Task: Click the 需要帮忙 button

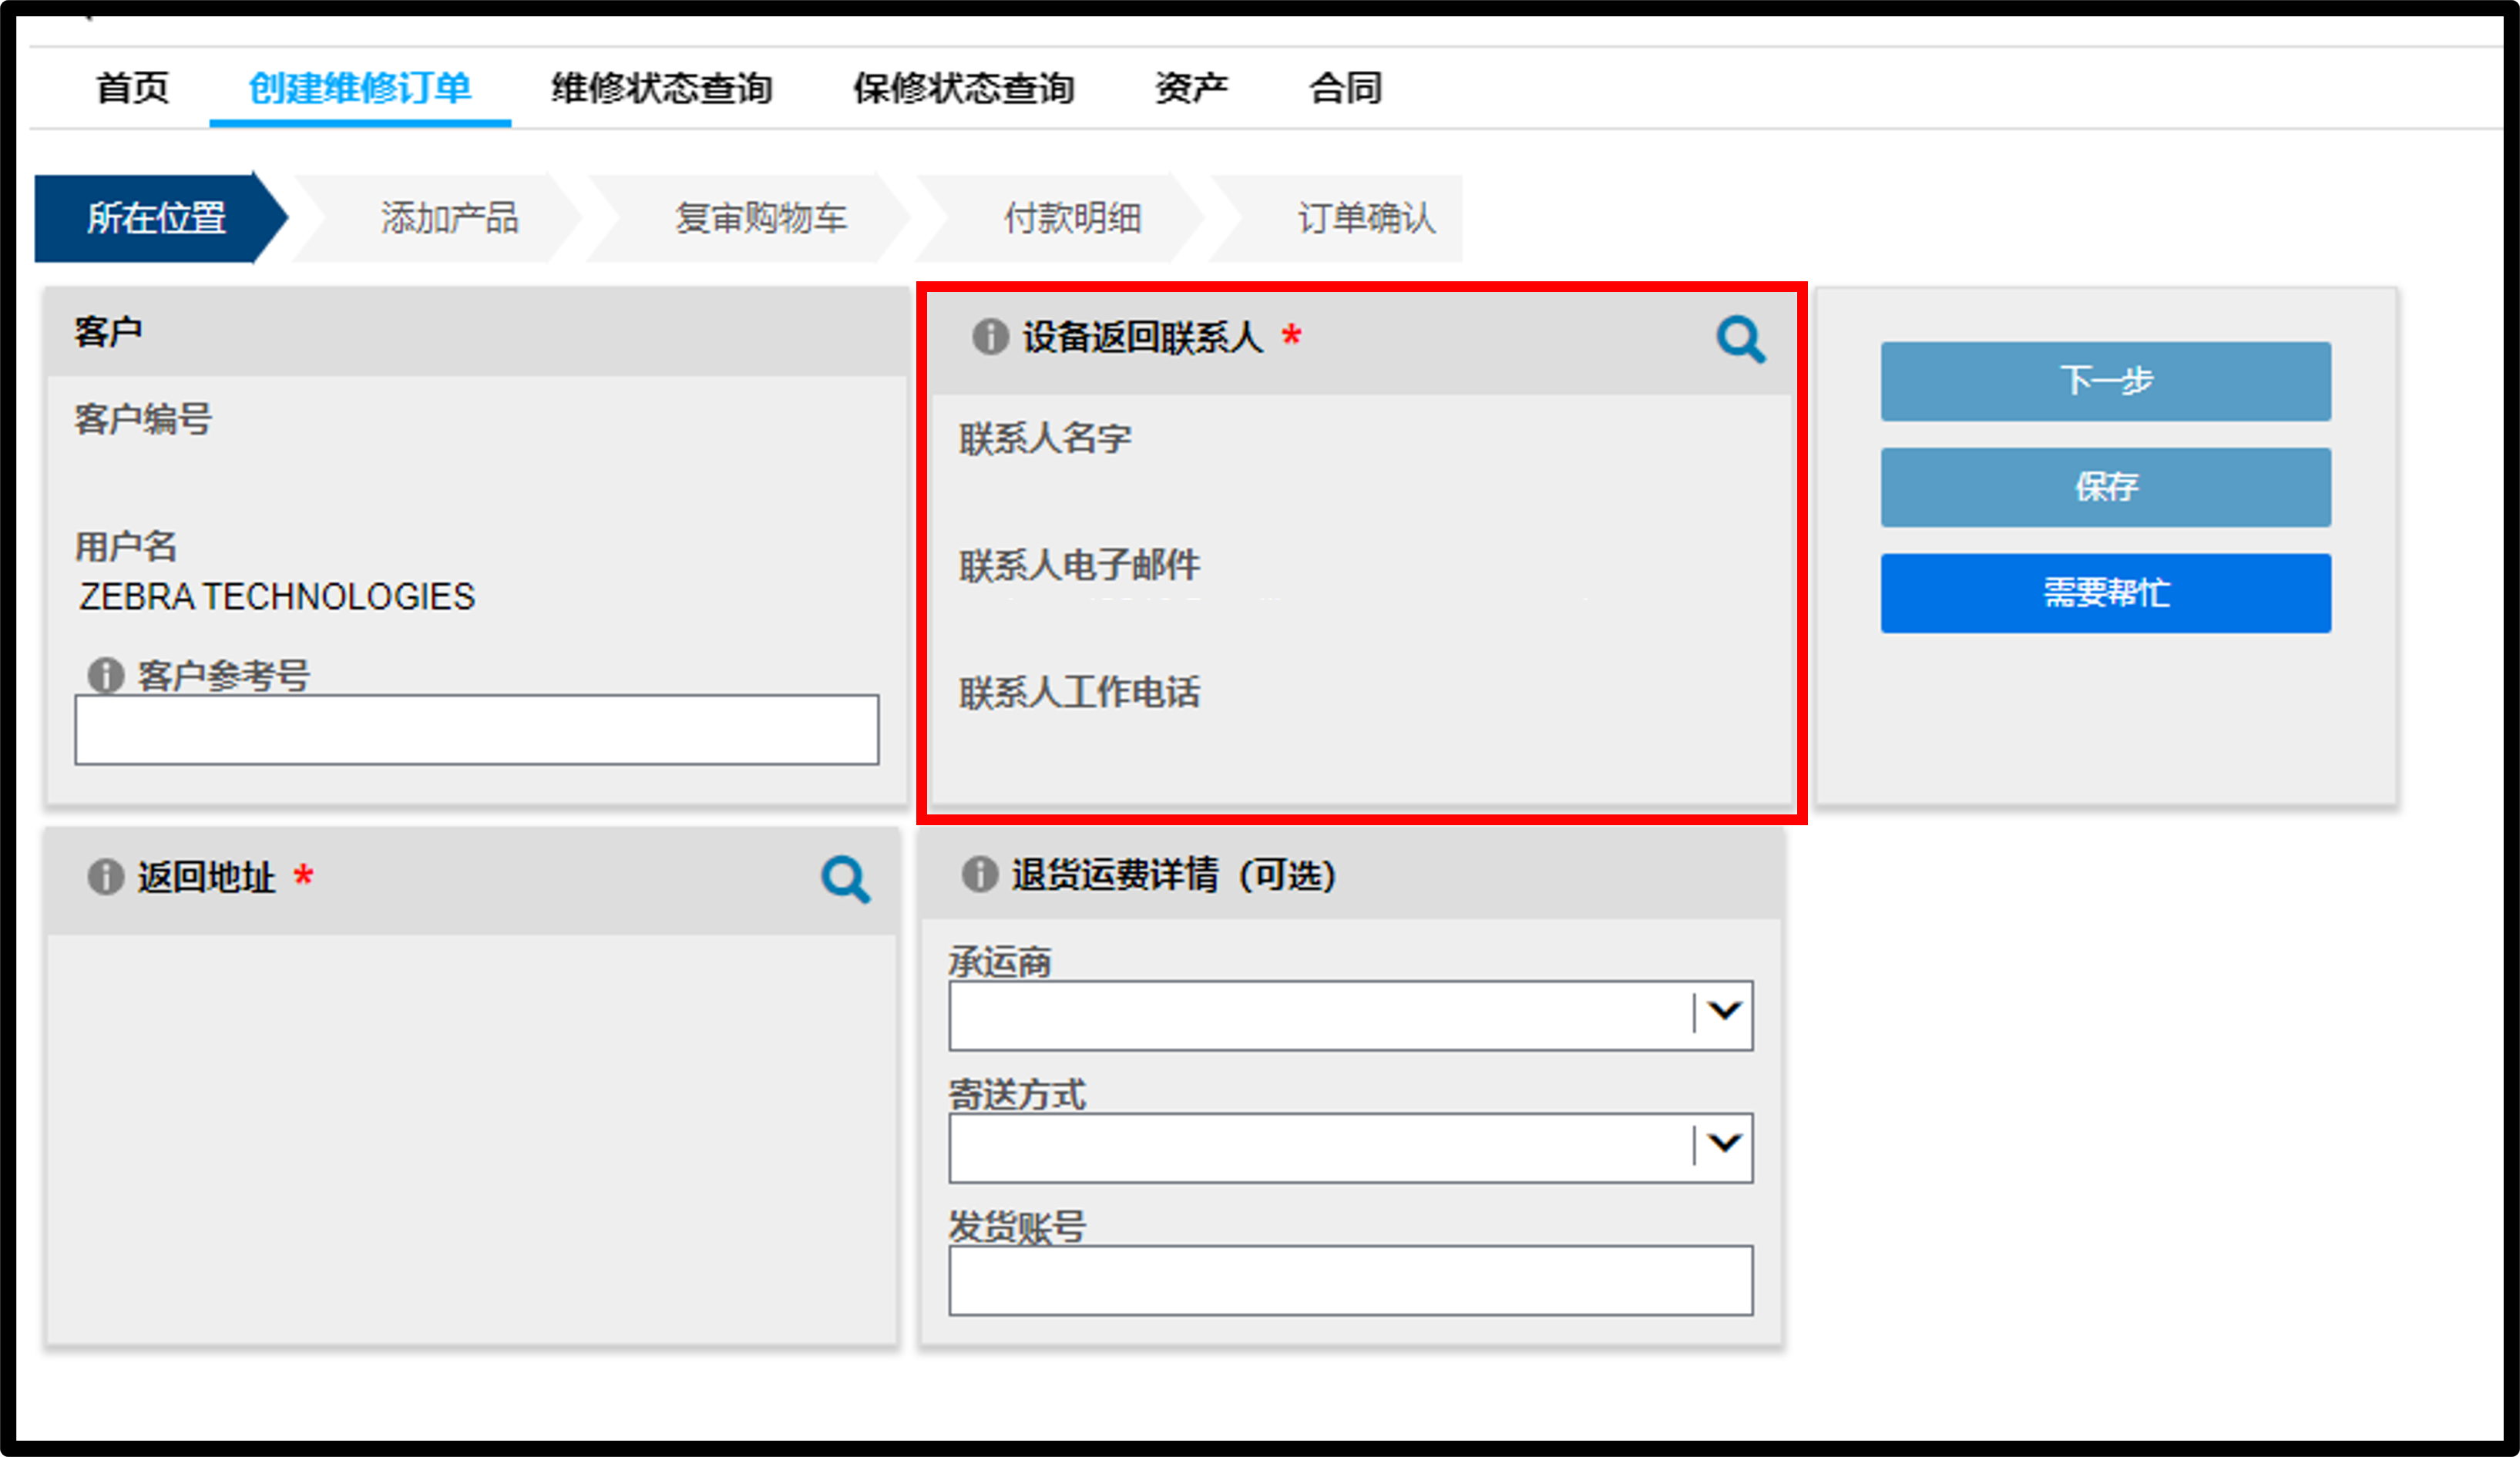Action: click(2105, 593)
